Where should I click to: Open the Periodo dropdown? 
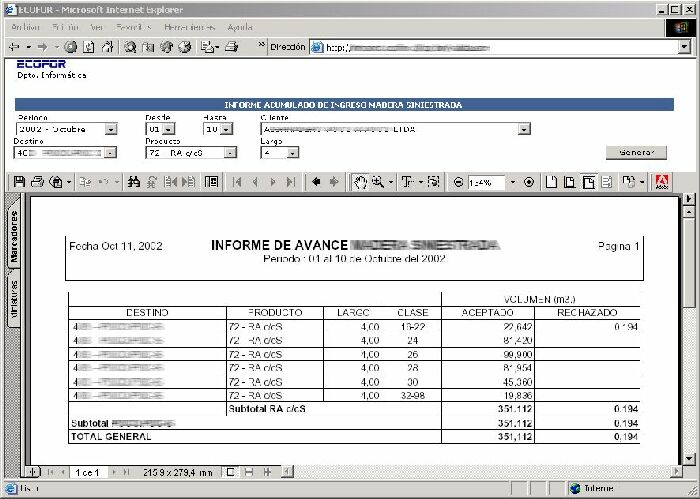tap(111, 129)
